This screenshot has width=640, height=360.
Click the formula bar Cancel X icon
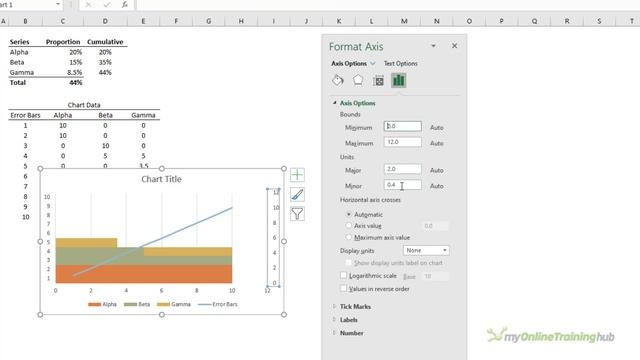click(x=88, y=4)
